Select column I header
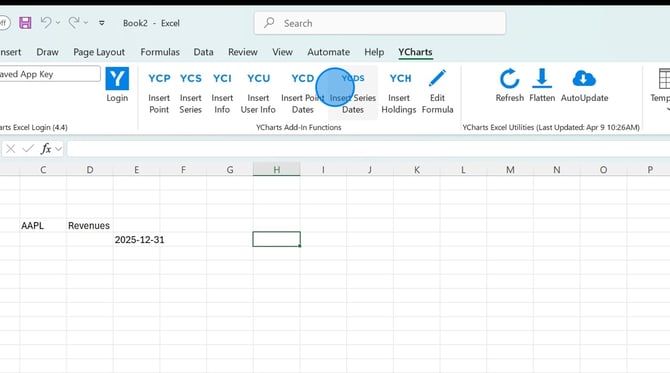This screenshot has width=670, height=373. (x=323, y=170)
